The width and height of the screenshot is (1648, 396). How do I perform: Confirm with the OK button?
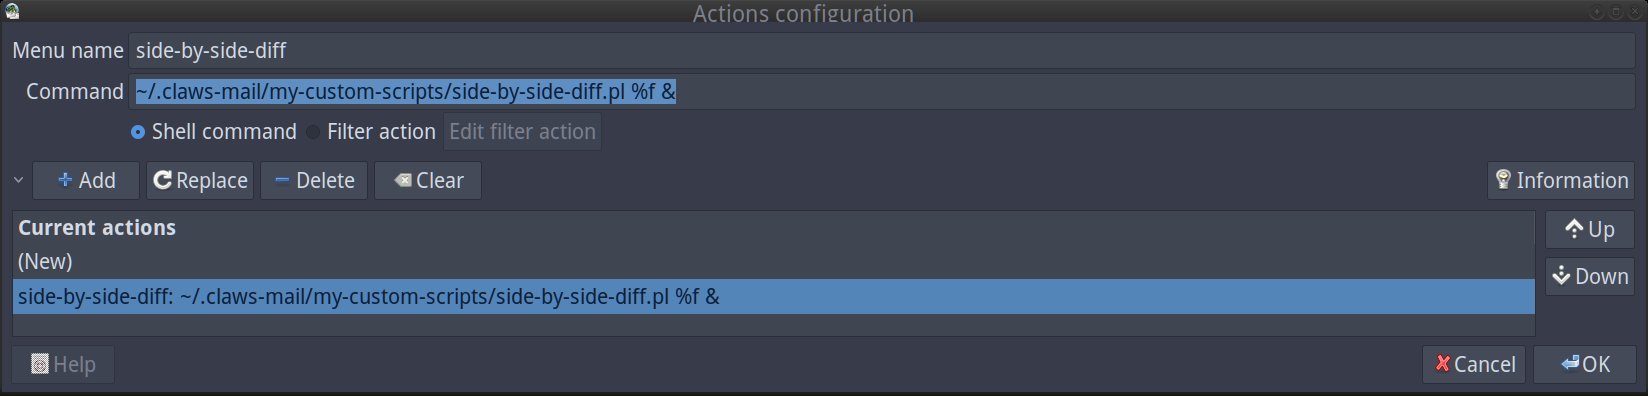click(1586, 364)
